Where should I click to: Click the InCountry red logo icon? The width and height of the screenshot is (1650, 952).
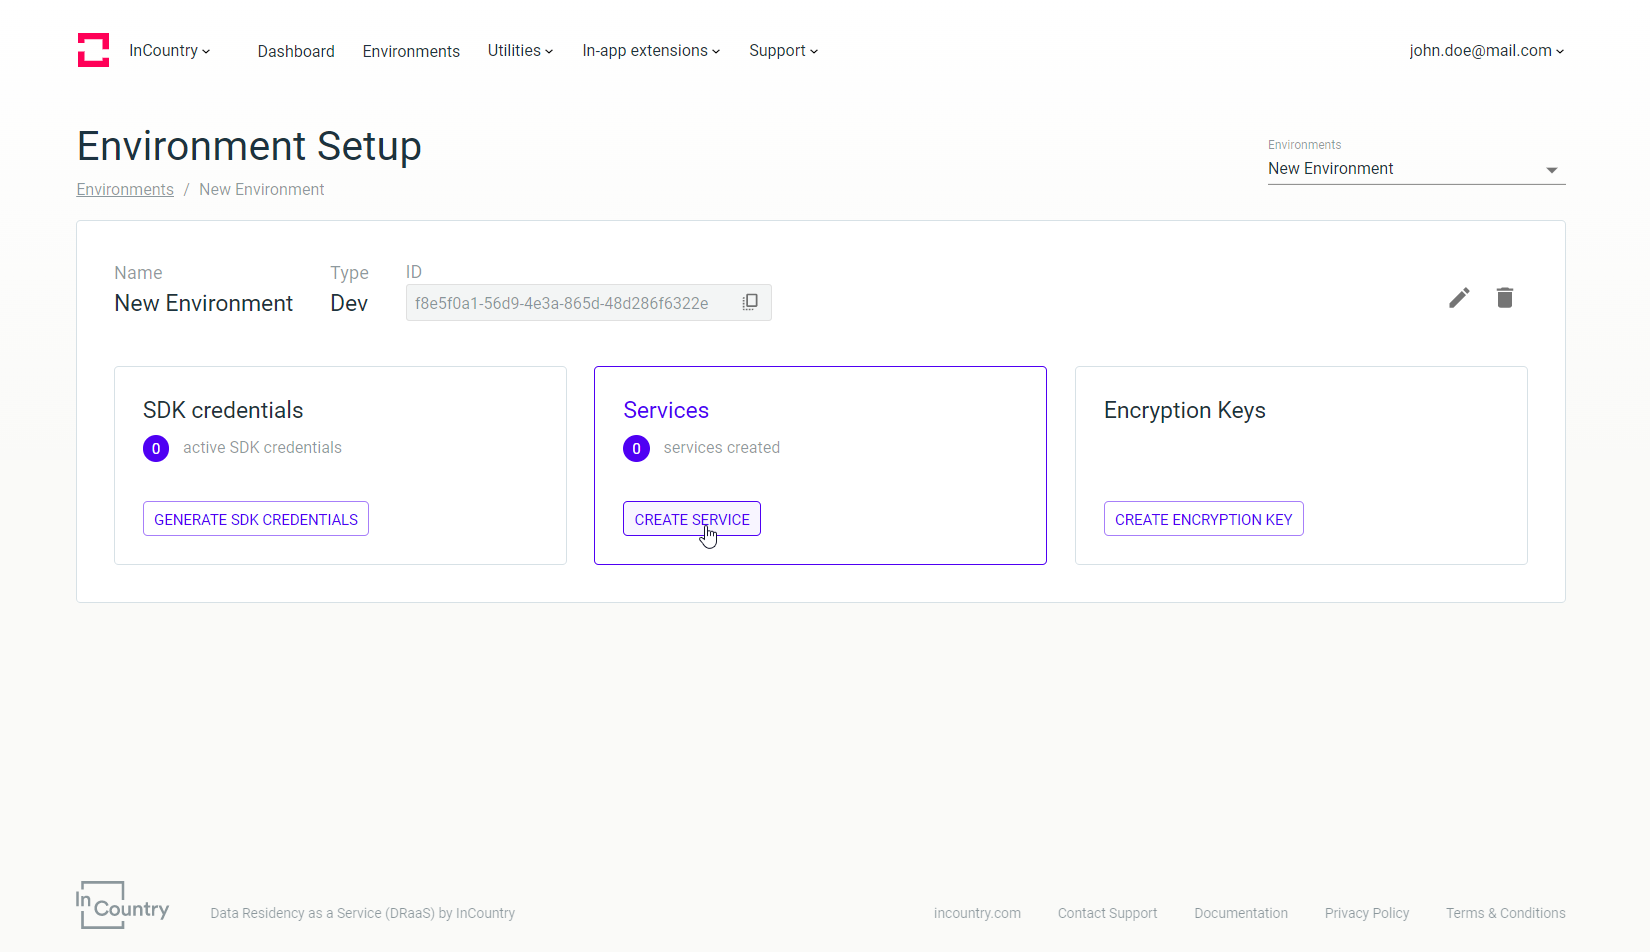point(93,50)
